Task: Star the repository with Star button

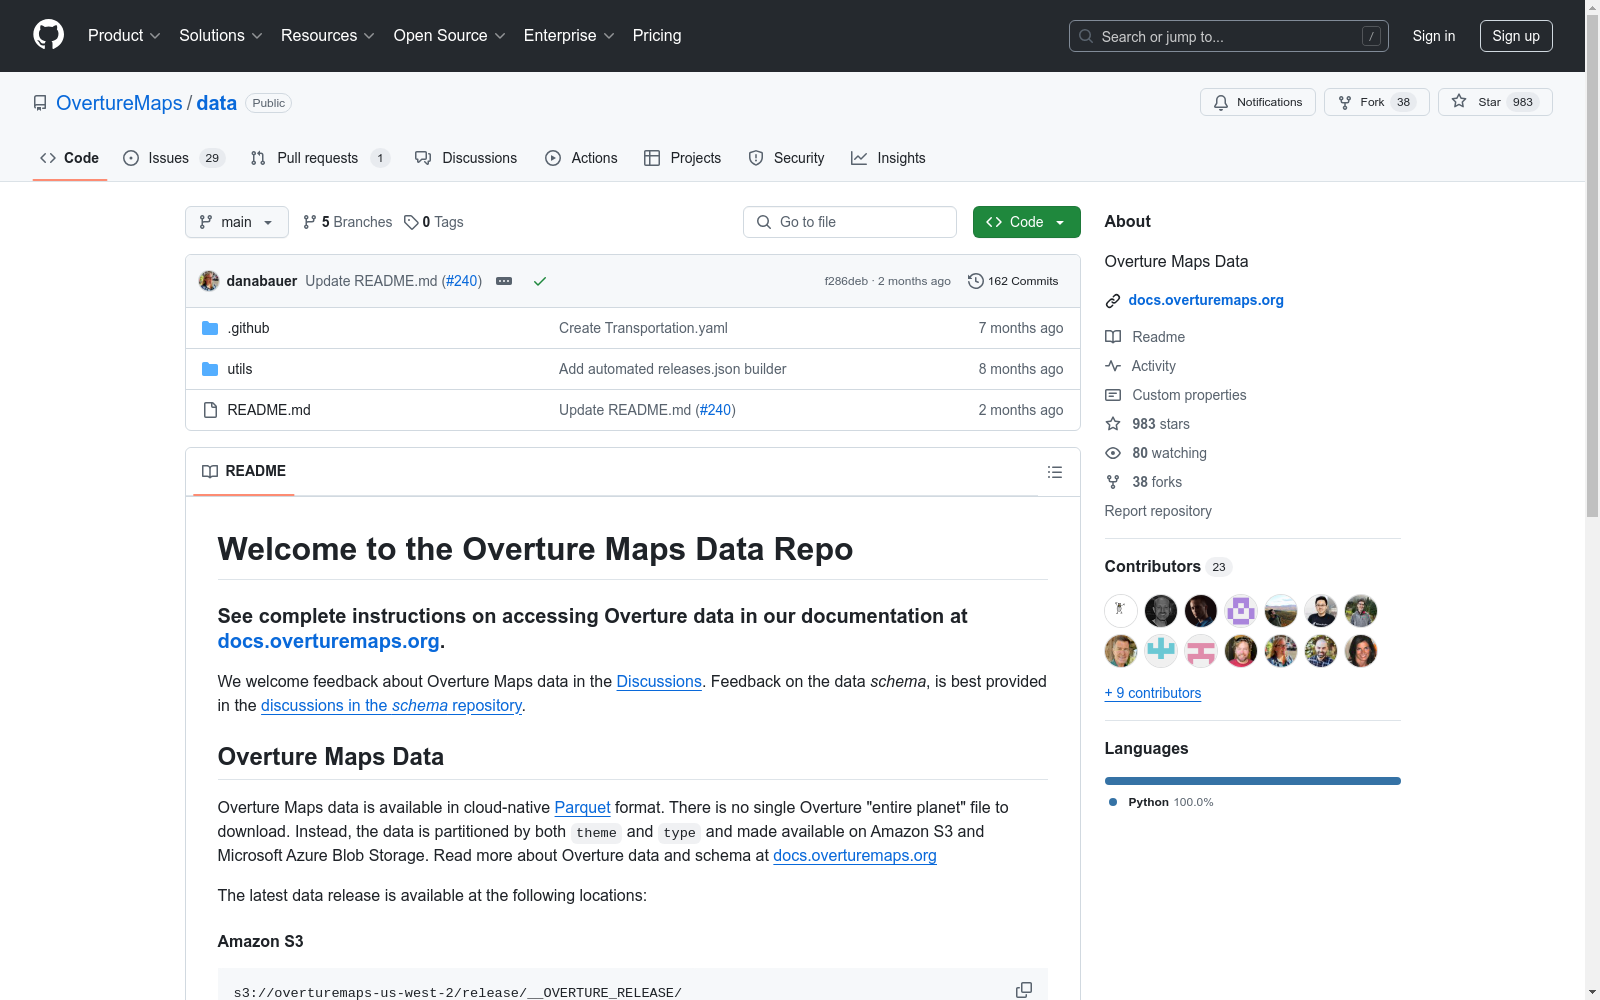Action: pos(1495,102)
